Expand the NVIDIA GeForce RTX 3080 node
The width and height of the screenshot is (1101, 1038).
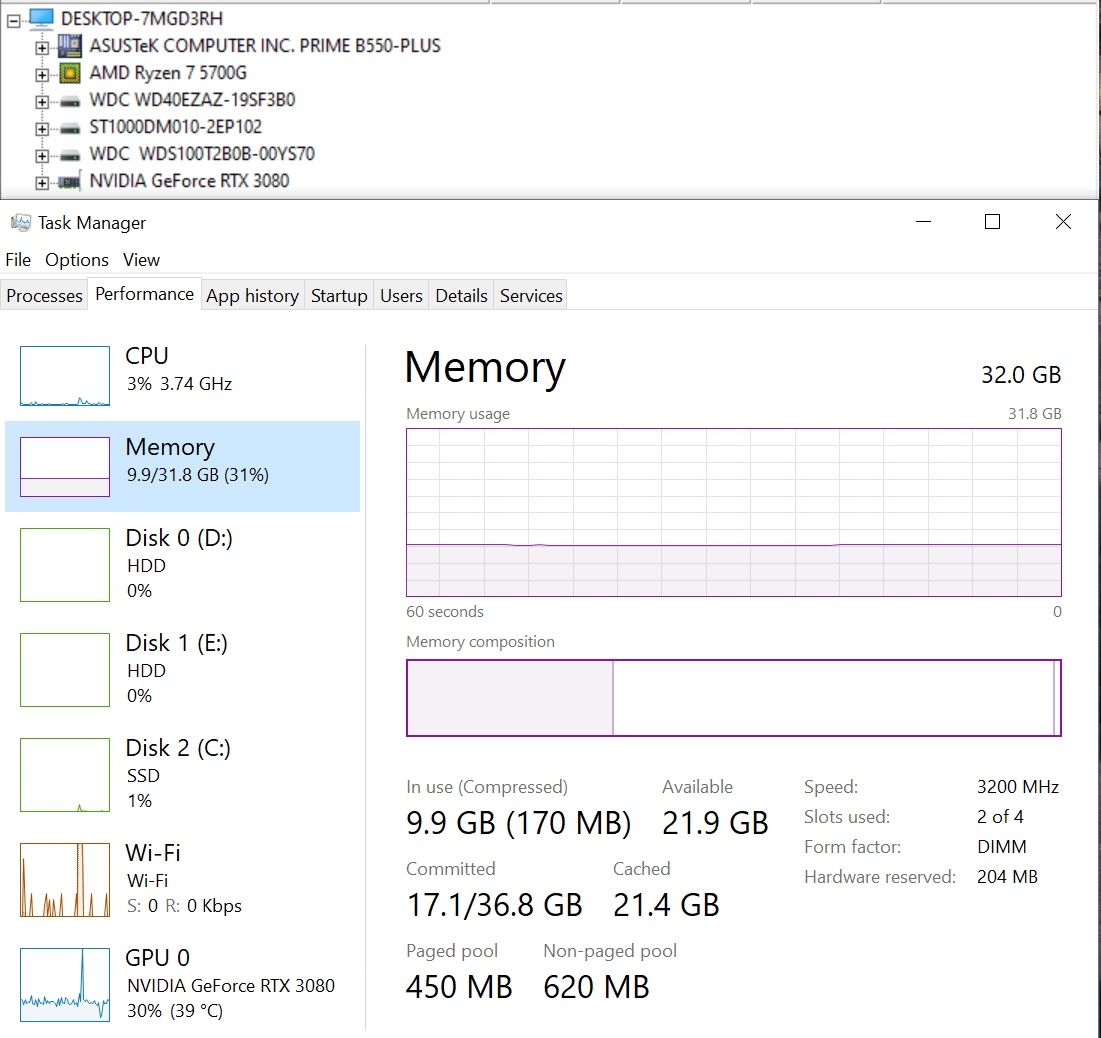point(41,182)
